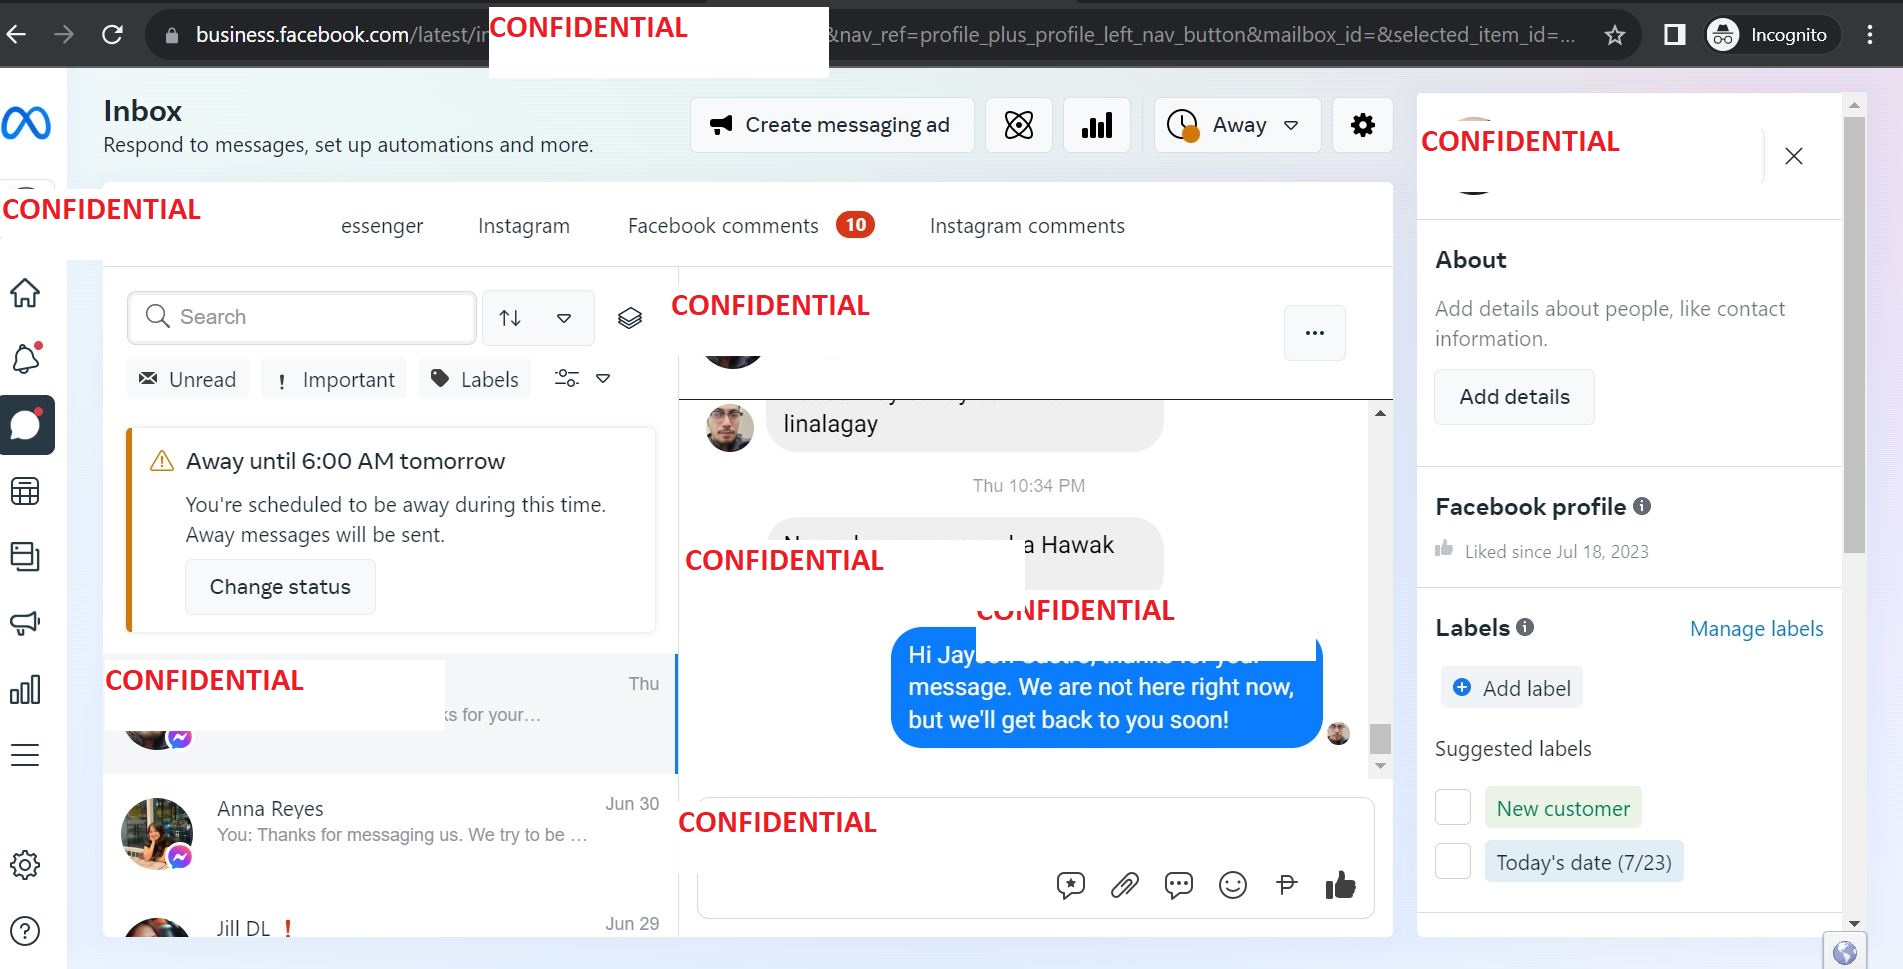Click the globe icon at bottom right
The width and height of the screenshot is (1903, 969).
coord(1845,952)
